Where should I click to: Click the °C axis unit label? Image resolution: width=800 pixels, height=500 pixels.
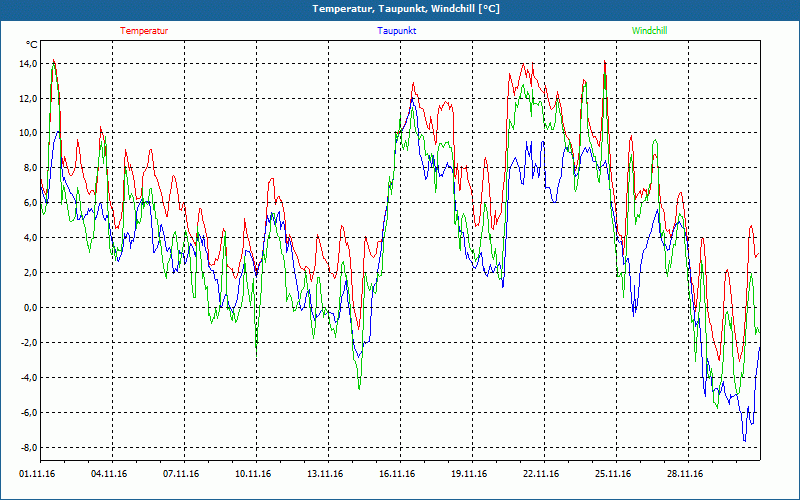(32, 45)
